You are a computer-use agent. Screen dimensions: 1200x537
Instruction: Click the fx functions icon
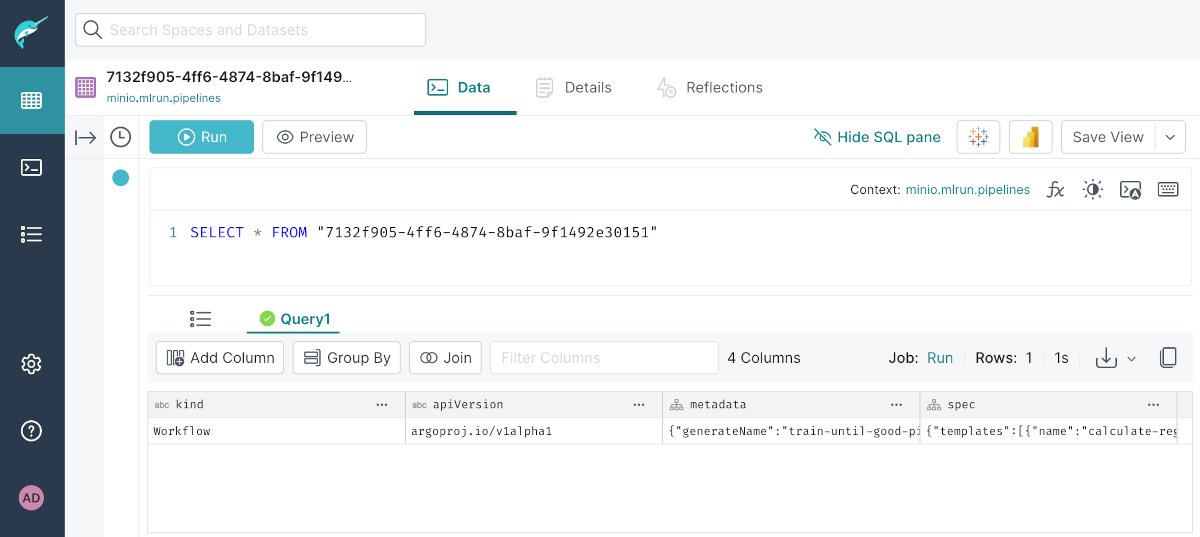click(1055, 189)
